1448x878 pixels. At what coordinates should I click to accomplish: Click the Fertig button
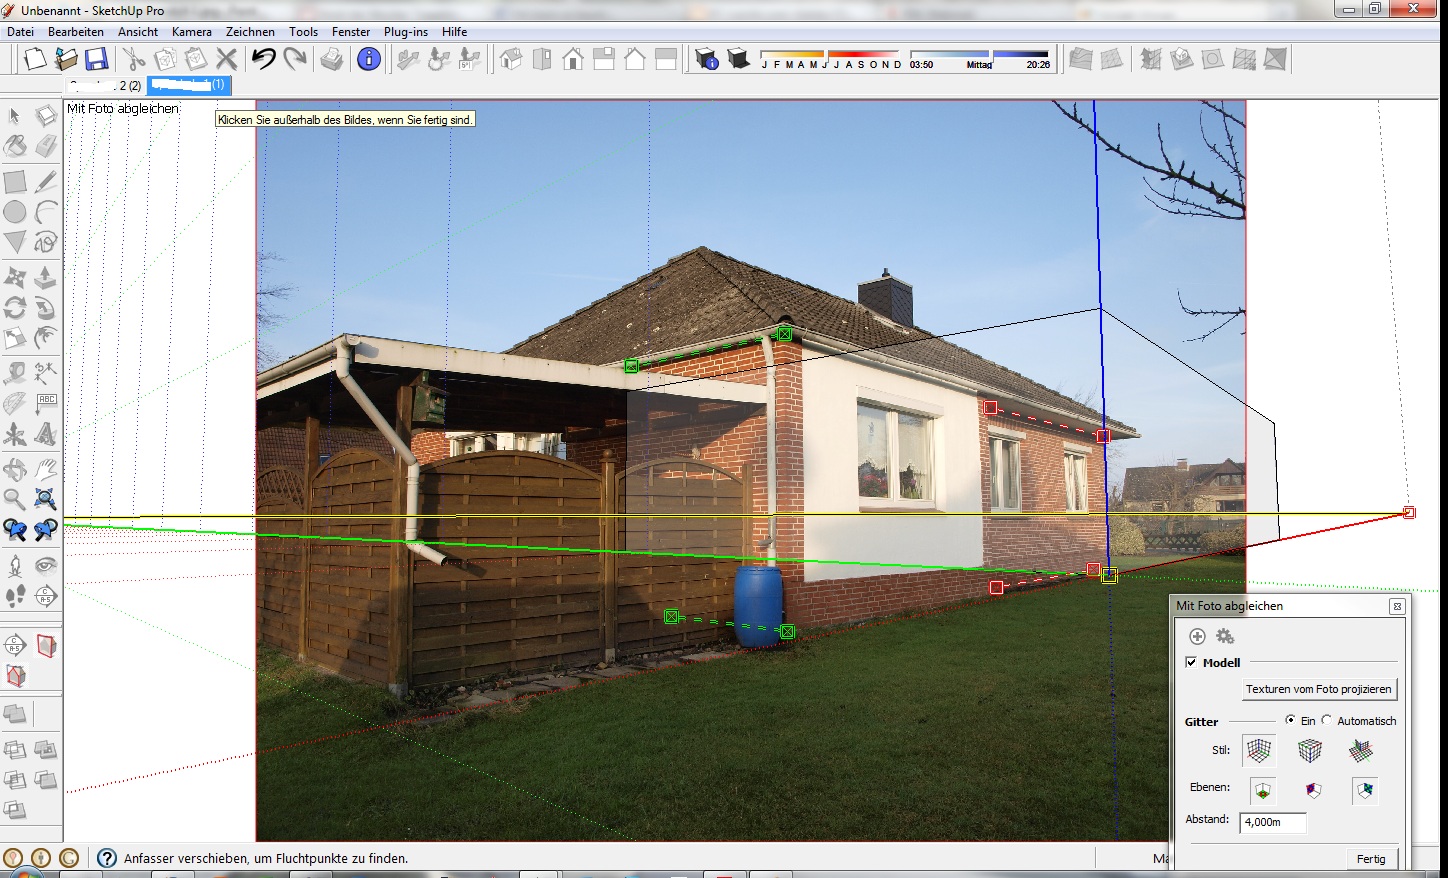coord(1371,859)
